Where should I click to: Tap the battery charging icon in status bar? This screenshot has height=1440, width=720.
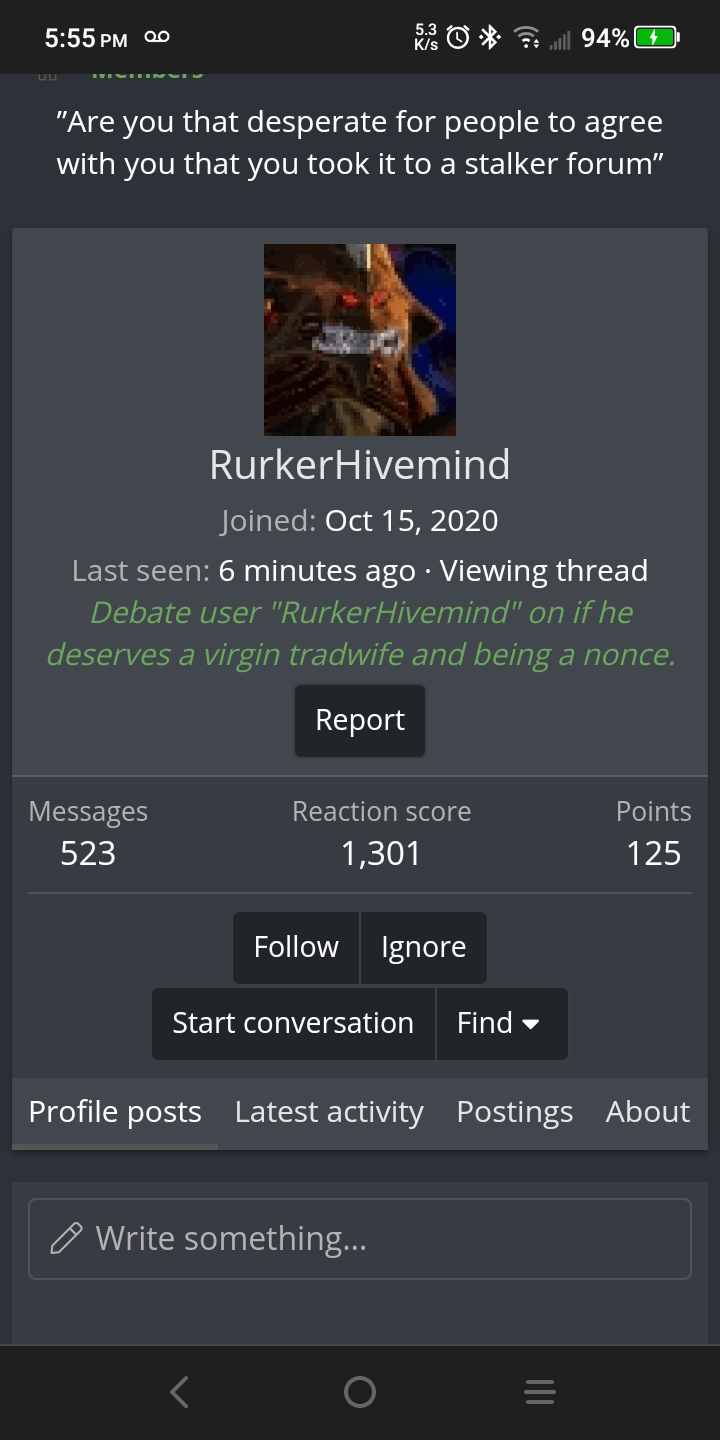pos(657,38)
